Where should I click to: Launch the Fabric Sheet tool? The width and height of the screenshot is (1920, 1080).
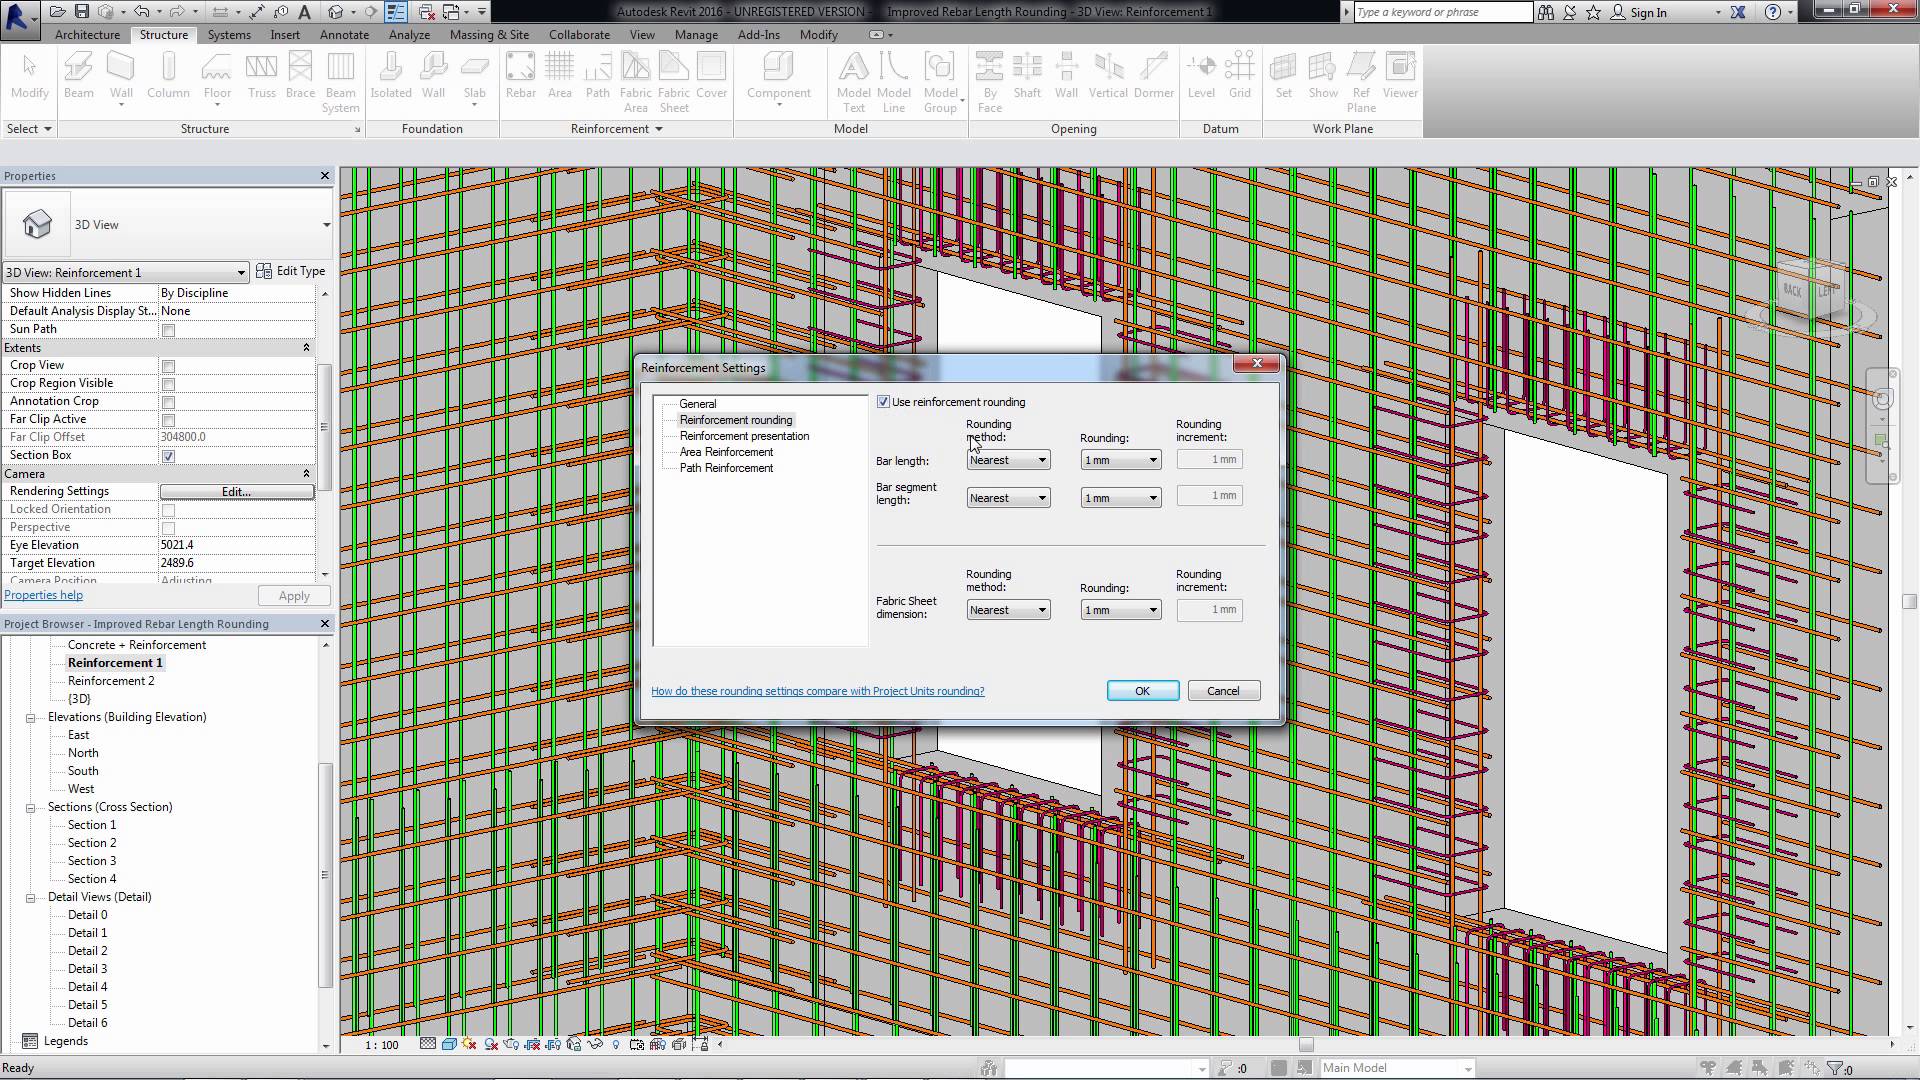(x=674, y=80)
